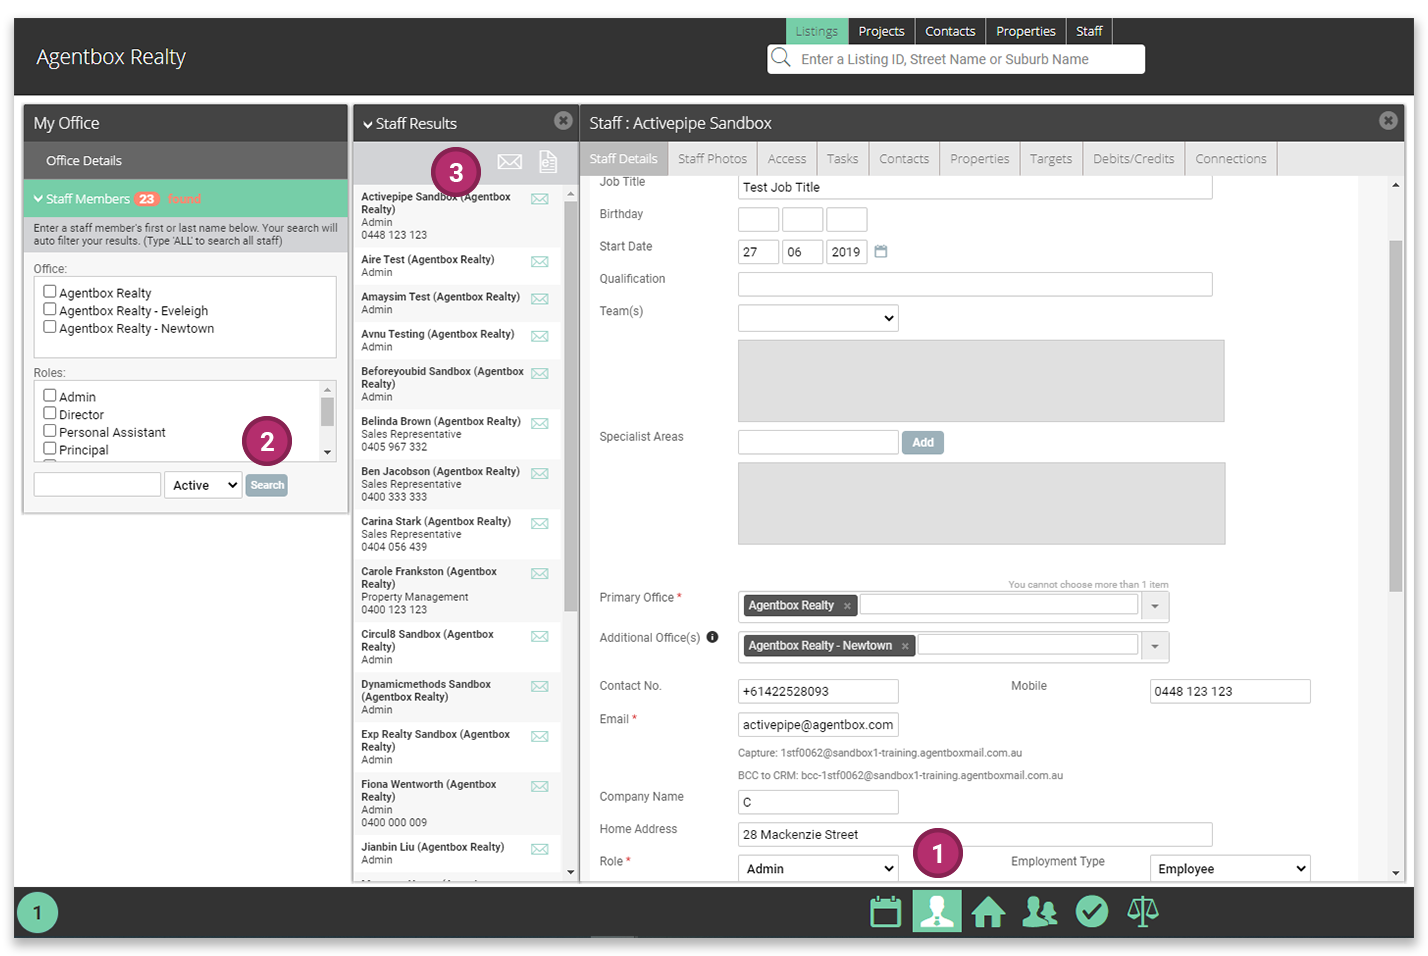Screen dimensions: 1428x956
Task: Open the balance scales icon in bottom bar
Action: tap(1142, 912)
